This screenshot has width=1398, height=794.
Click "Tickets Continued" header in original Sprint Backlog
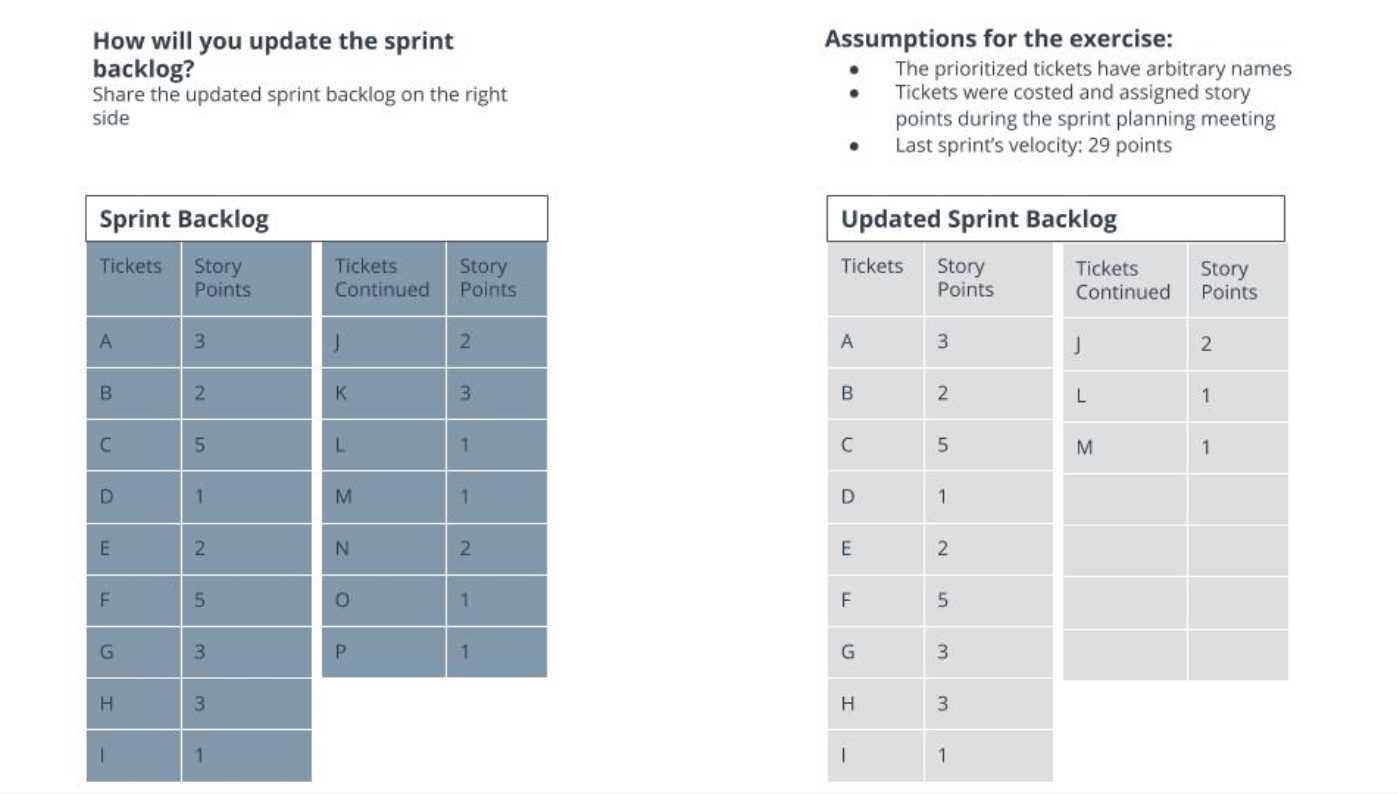(382, 278)
